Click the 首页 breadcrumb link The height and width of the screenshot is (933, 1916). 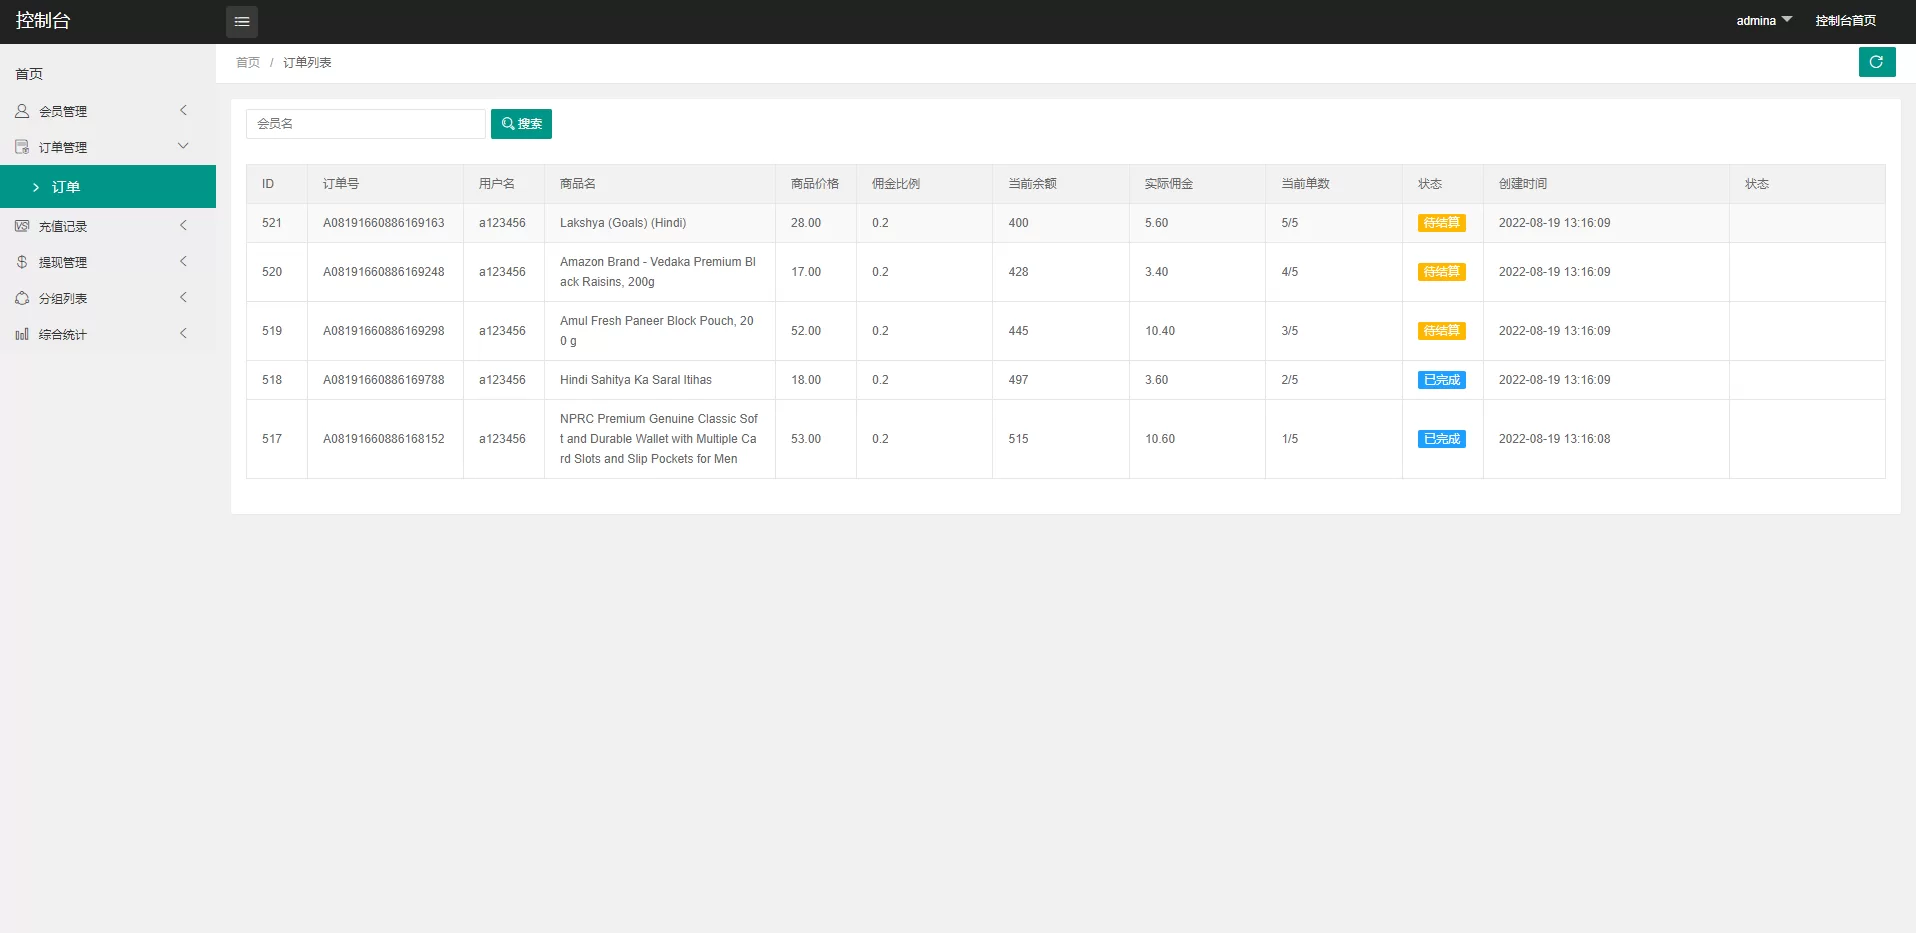coord(248,63)
